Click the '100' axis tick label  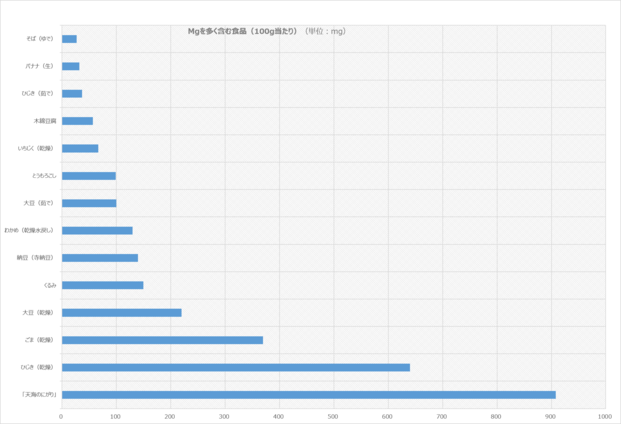pos(115,416)
